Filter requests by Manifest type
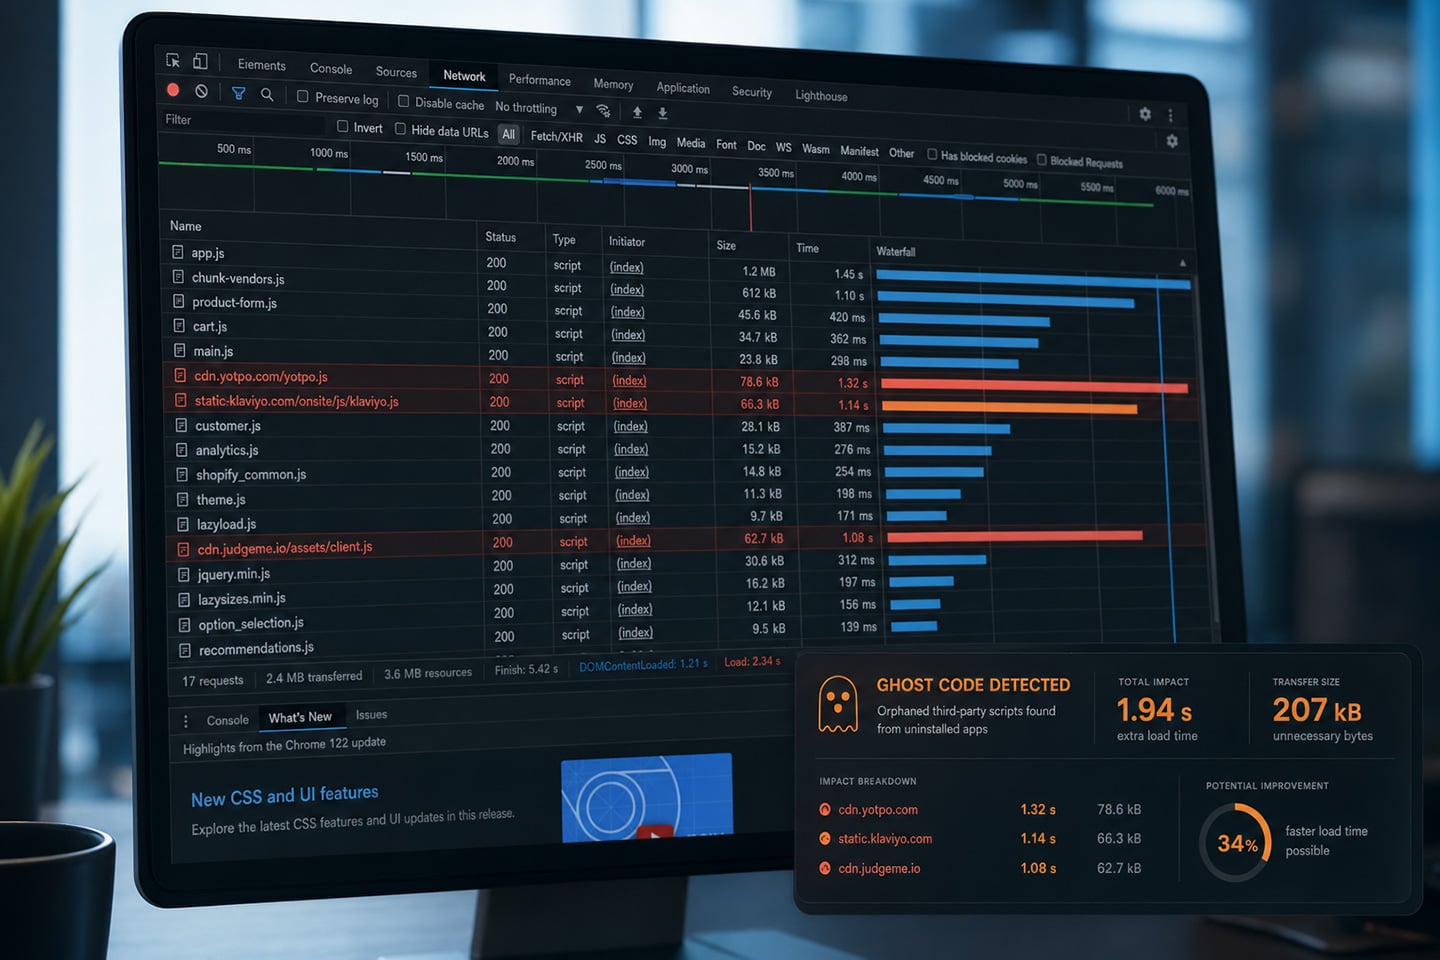Image resolution: width=1440 pixels, height=960 pixels. coord(859,150)
